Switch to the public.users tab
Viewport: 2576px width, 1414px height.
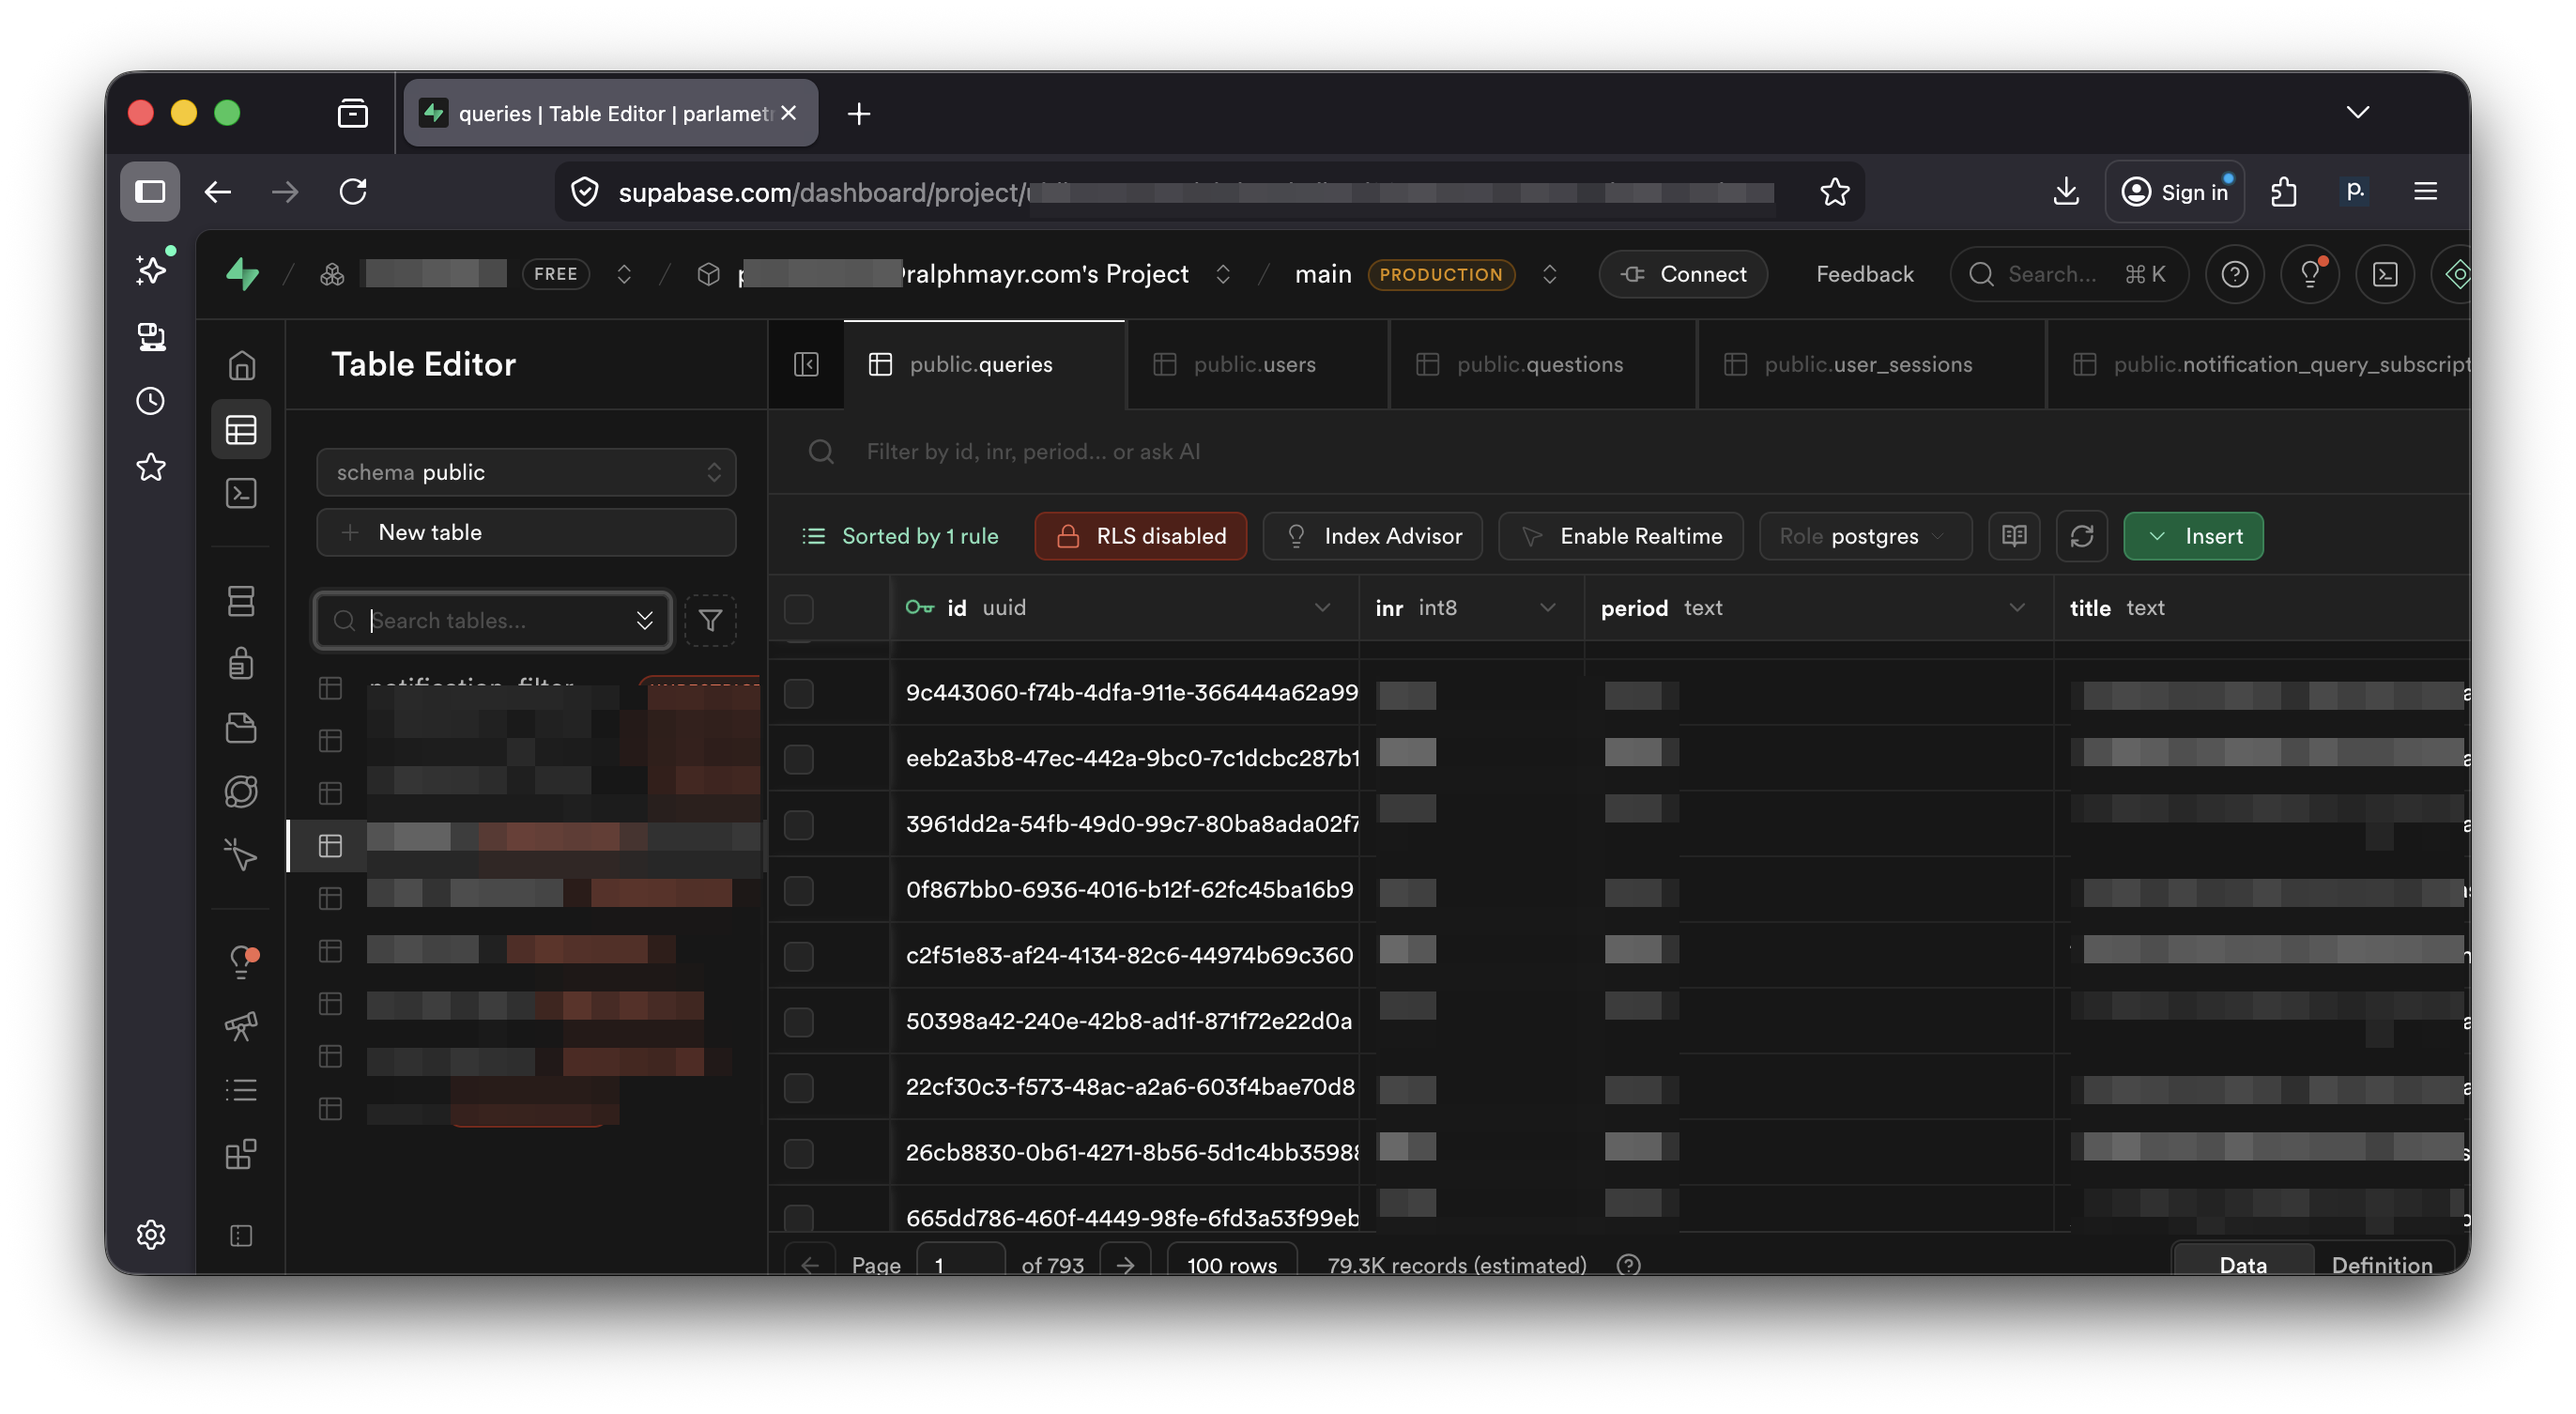(x=1255, y=364)
